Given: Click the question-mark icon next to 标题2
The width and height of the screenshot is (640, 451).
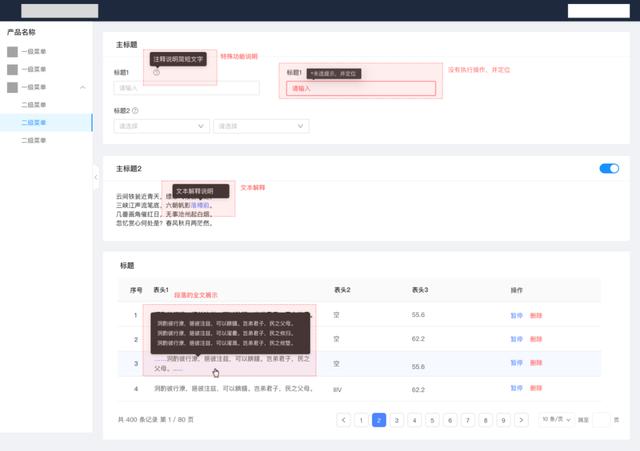Looking at the screenshot, I should point(136,111).
